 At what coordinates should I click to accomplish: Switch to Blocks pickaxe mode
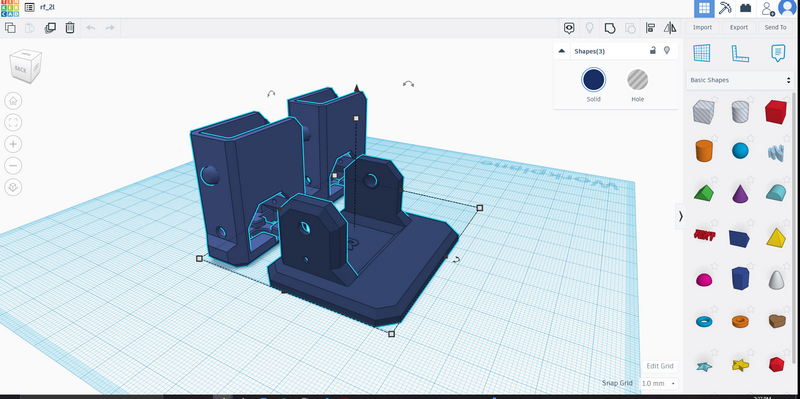click(725, 8)
